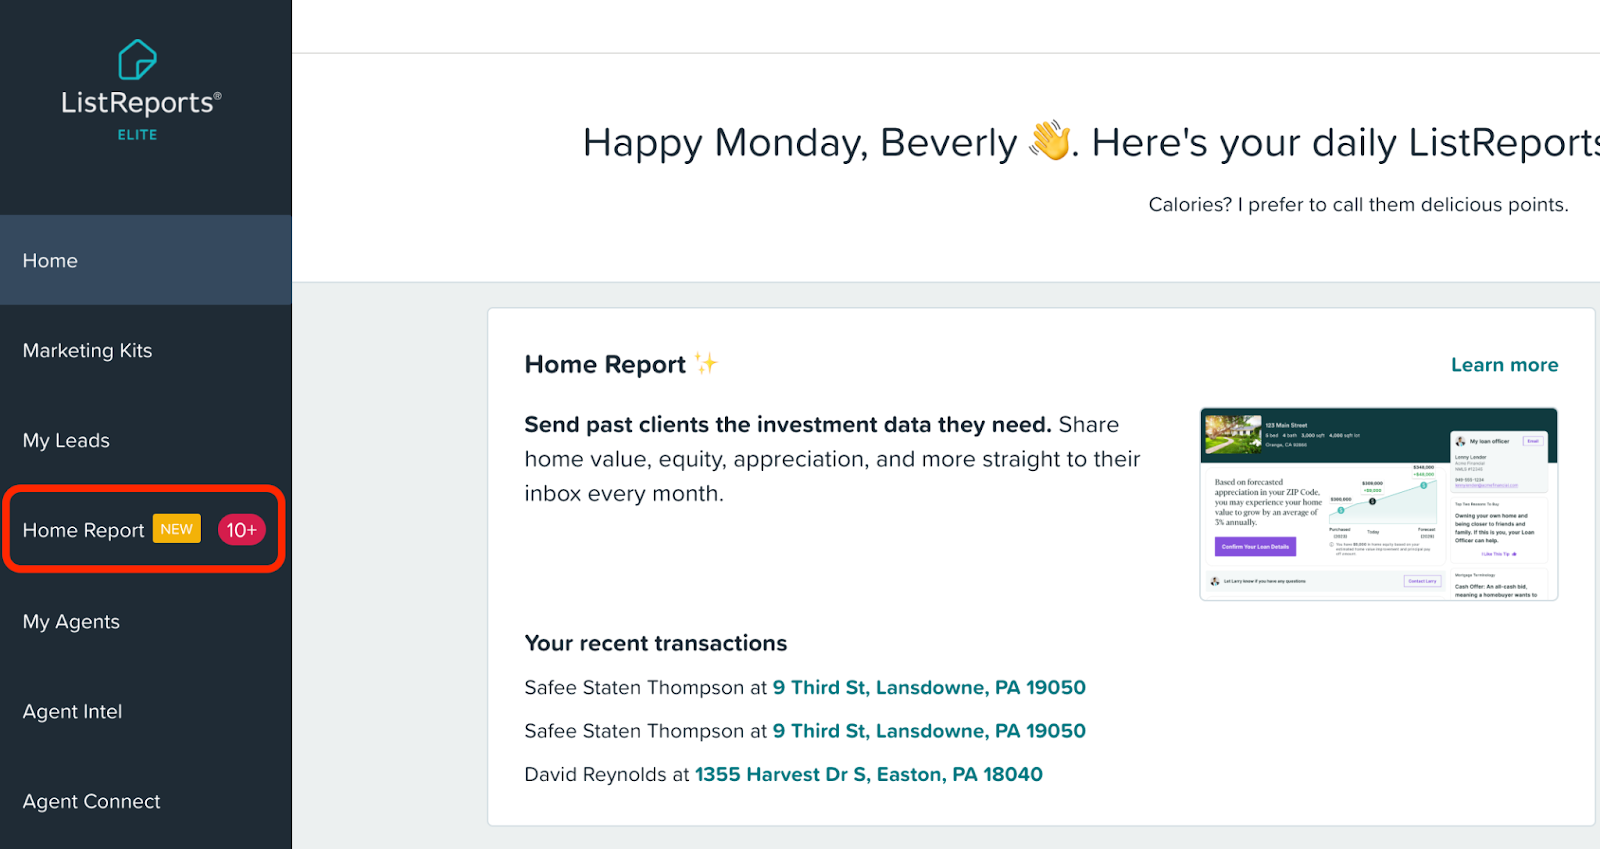Open Marketing Kits in the sidebar
This screenshot has height=849, width=1600.
146,350
